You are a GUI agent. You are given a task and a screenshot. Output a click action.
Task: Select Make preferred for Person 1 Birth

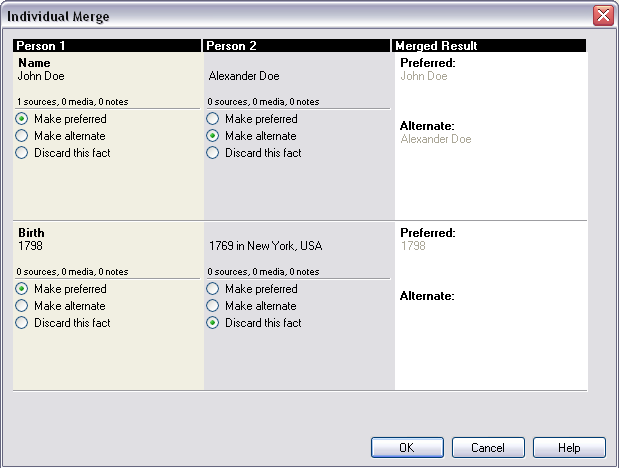pos(22,289)
